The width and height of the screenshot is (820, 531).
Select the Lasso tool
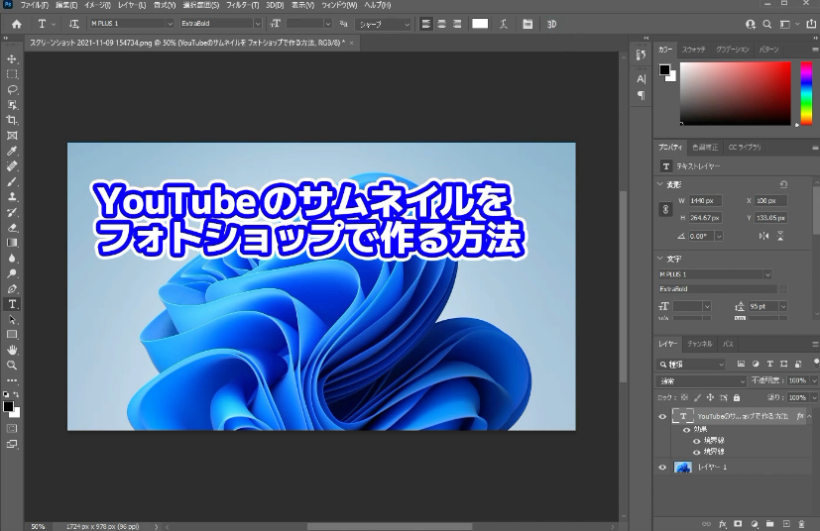pos(12,89)
